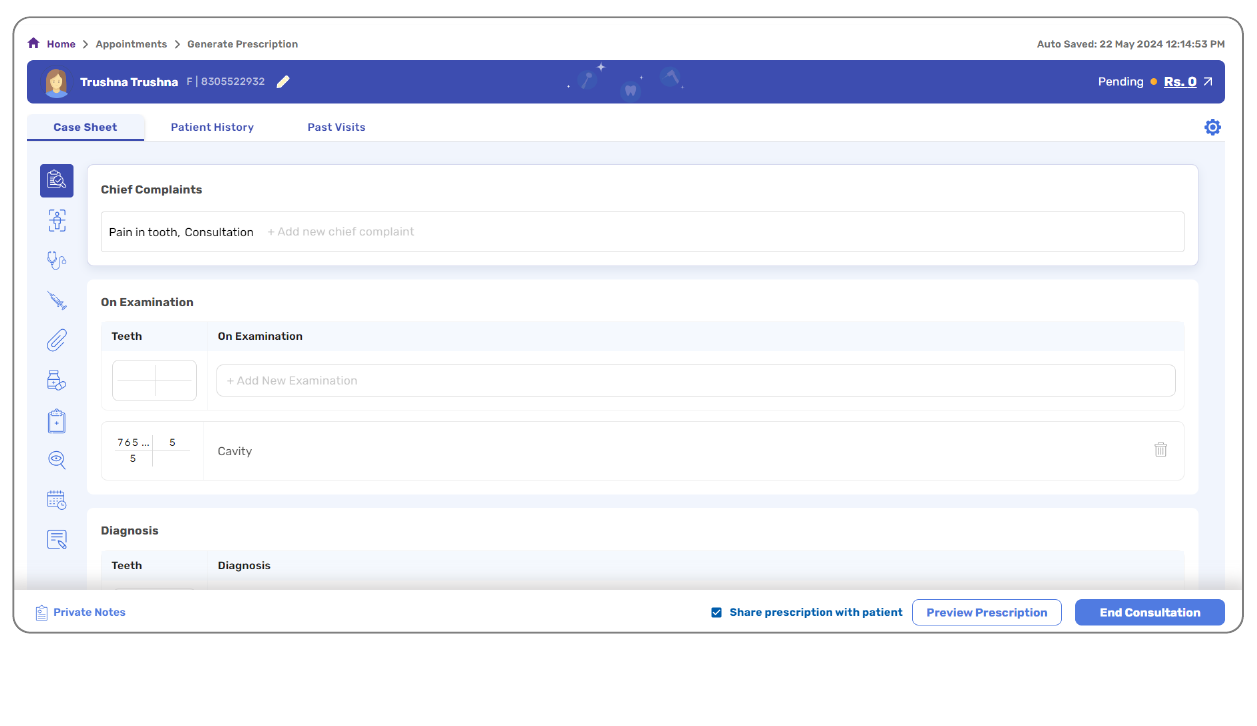Screen dimensions: 1257x726
Task: Click the Rs. 0 pending amount link
Action: coord(1180,82)
